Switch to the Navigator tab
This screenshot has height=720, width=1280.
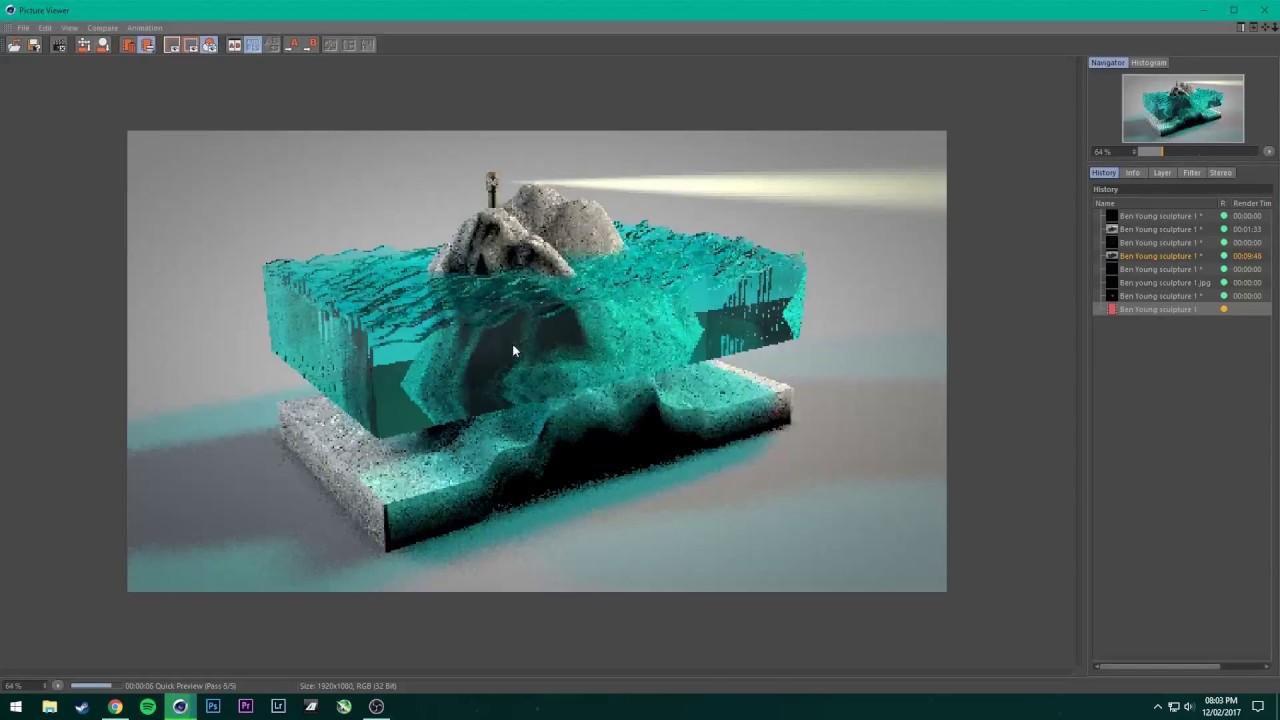[x=1108, y=62]
